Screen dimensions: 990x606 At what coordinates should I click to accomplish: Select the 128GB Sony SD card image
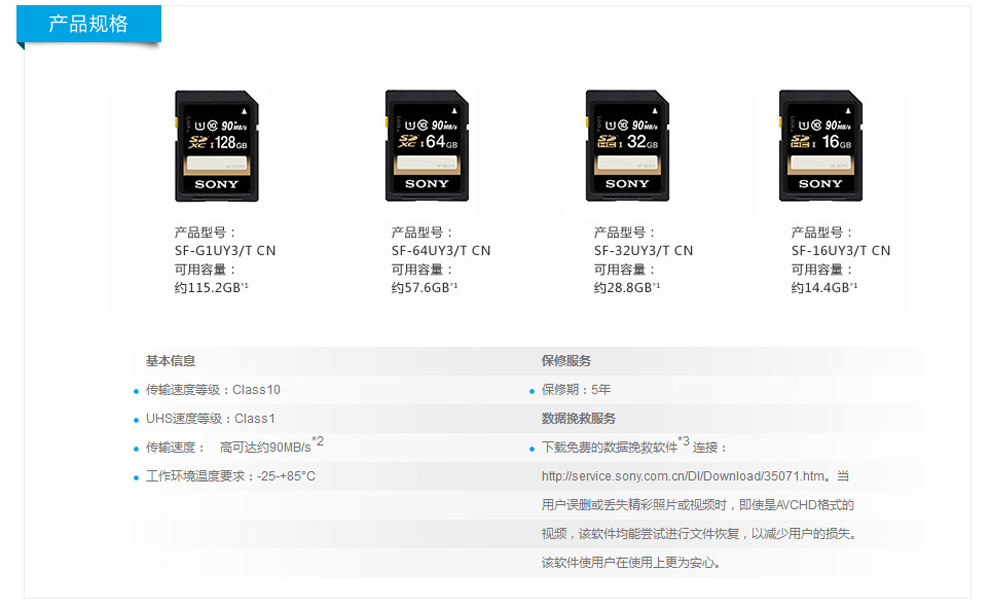point(217,146)
